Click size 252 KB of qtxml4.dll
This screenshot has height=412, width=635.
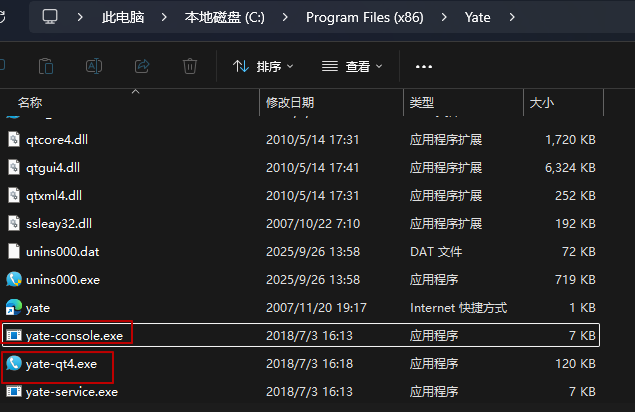coord(575,196)
